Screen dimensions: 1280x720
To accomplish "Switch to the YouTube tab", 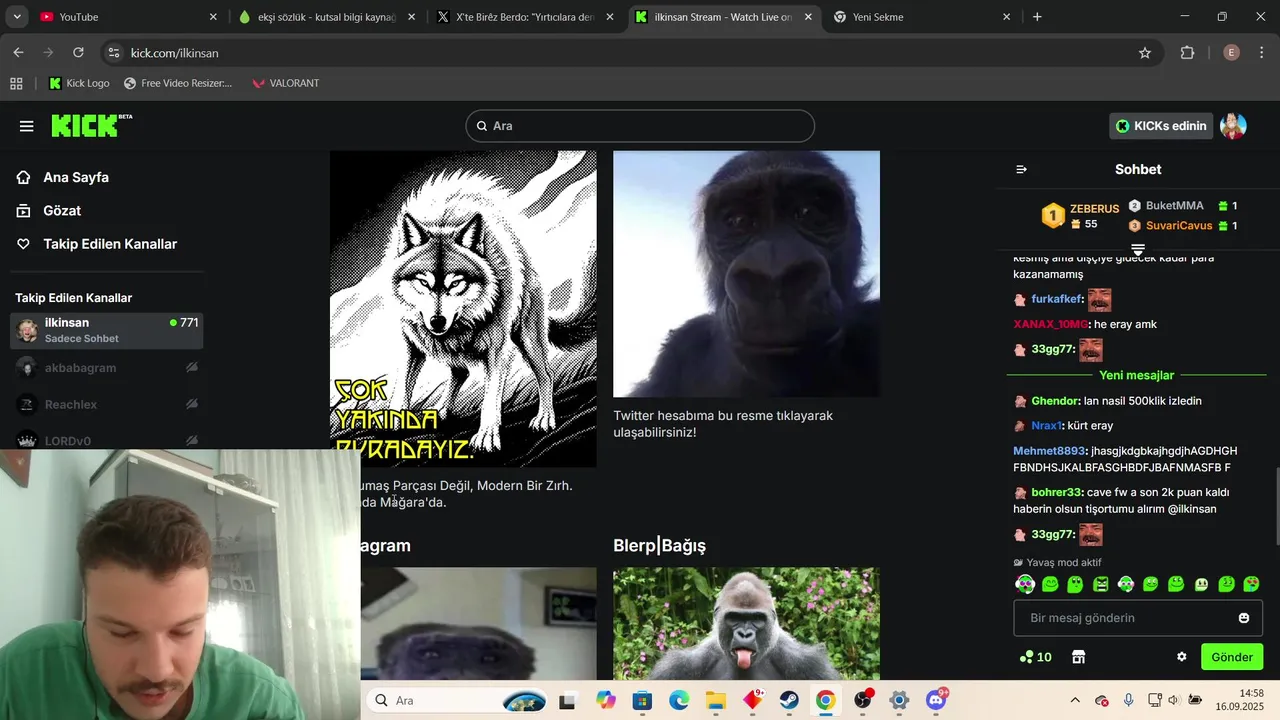I will click(x=128, y=17).
